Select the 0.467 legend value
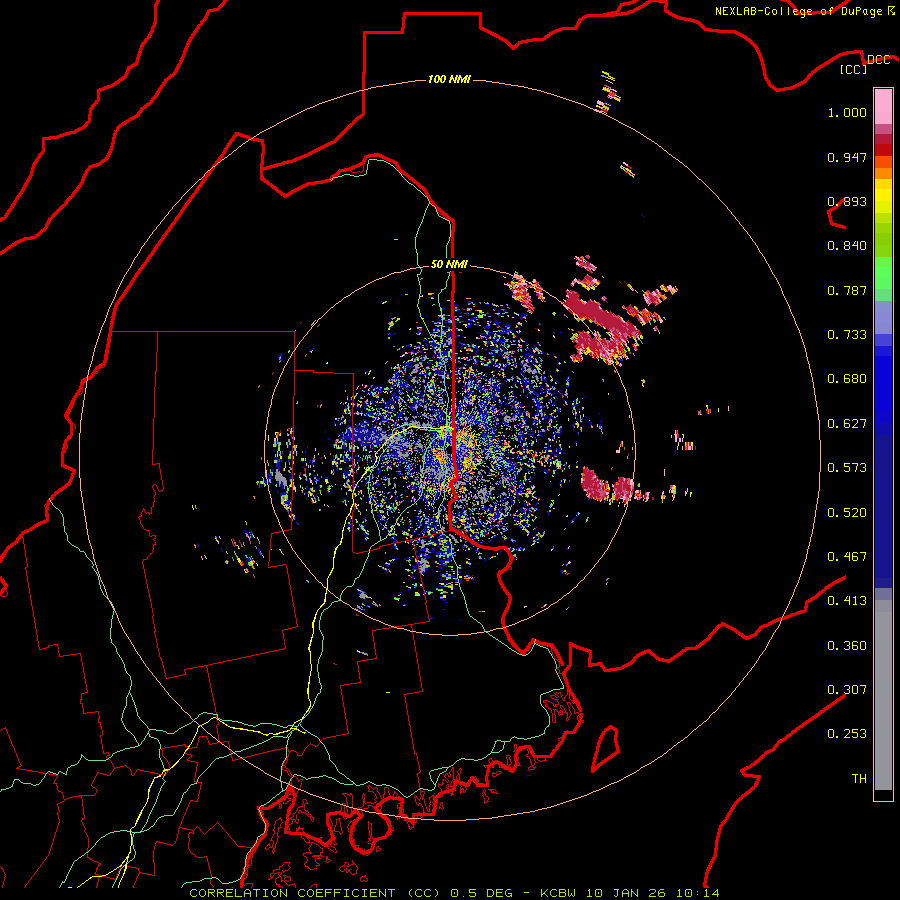 point(847,557)
